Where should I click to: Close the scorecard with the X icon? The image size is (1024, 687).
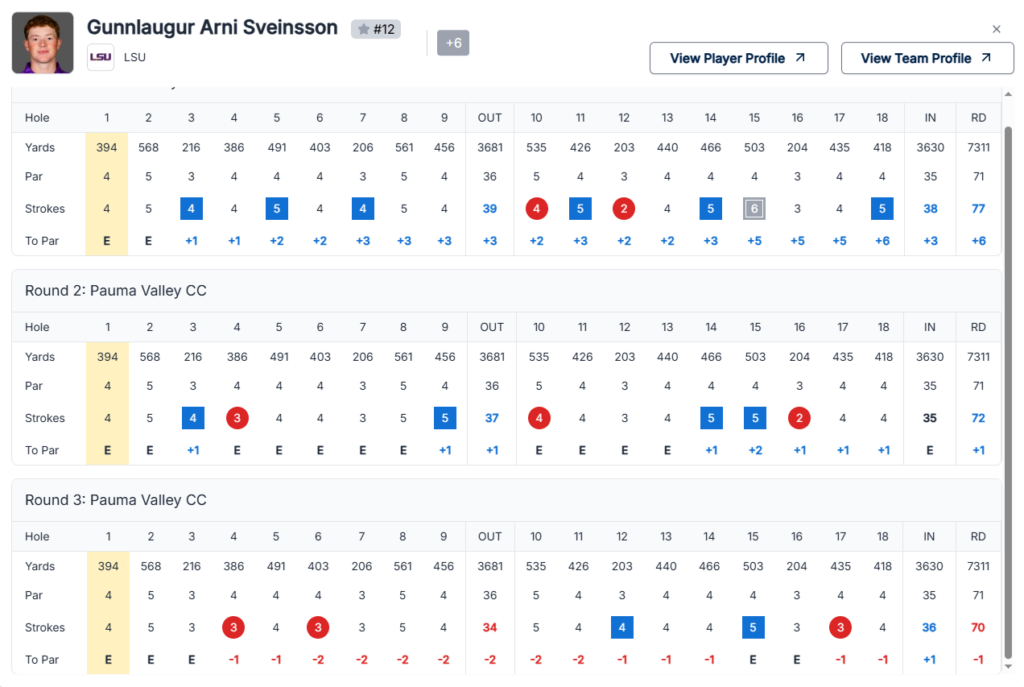996,29
